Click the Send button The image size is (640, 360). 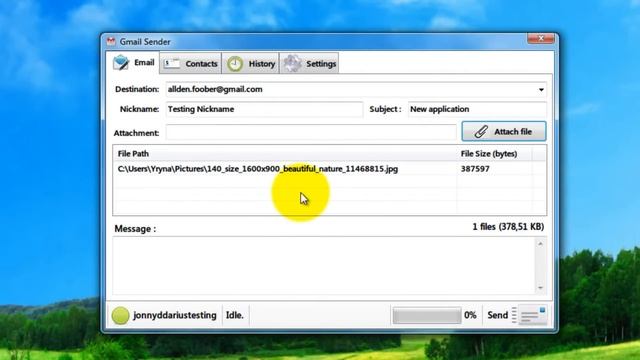(x=498, y=315)
